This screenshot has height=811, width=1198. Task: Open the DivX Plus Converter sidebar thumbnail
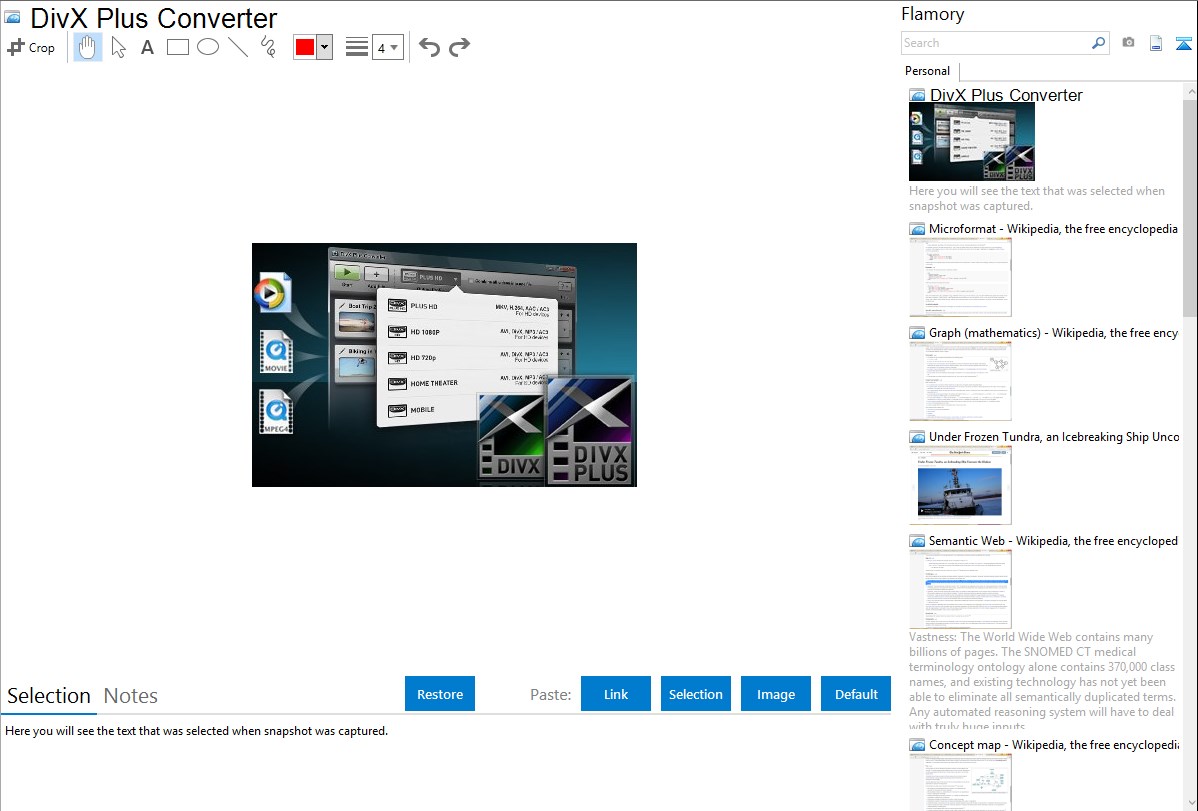pyautogui.click(x=972, y=142)
